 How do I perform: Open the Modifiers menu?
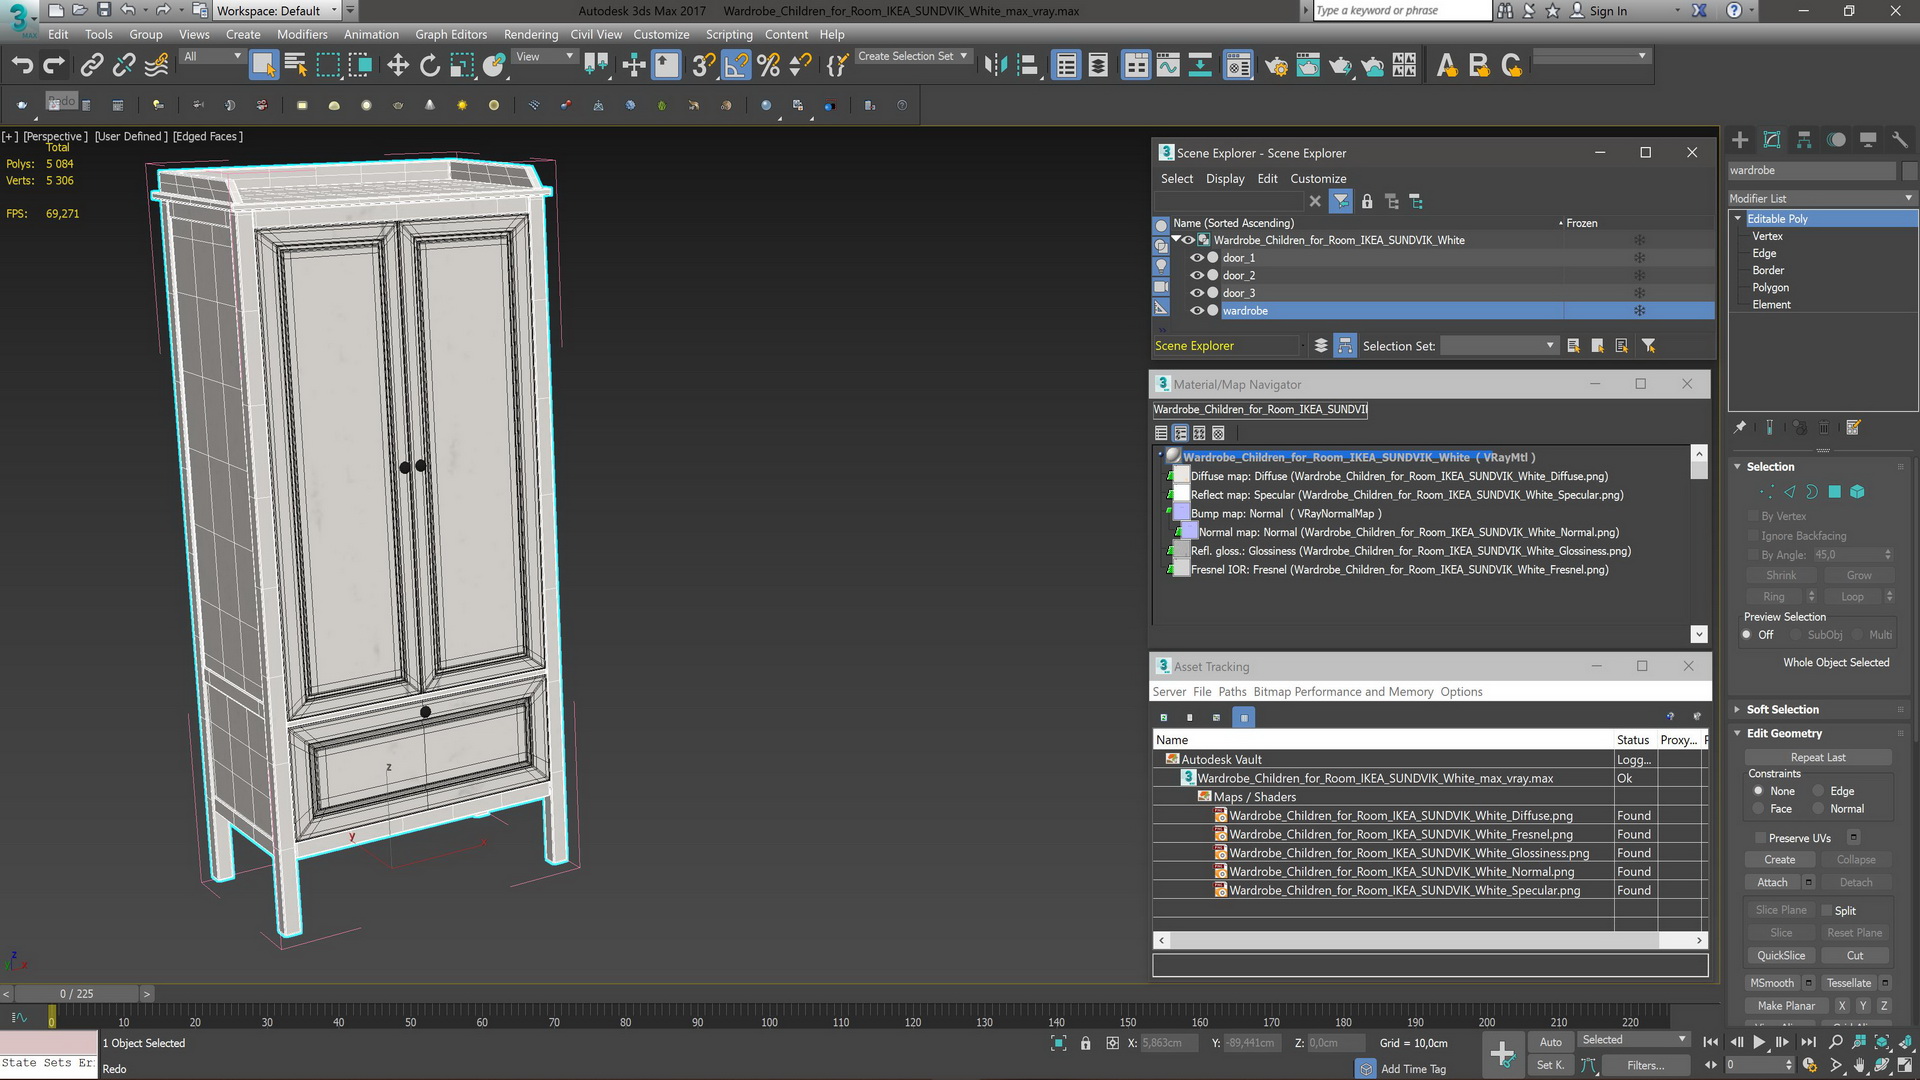point(302,34)
